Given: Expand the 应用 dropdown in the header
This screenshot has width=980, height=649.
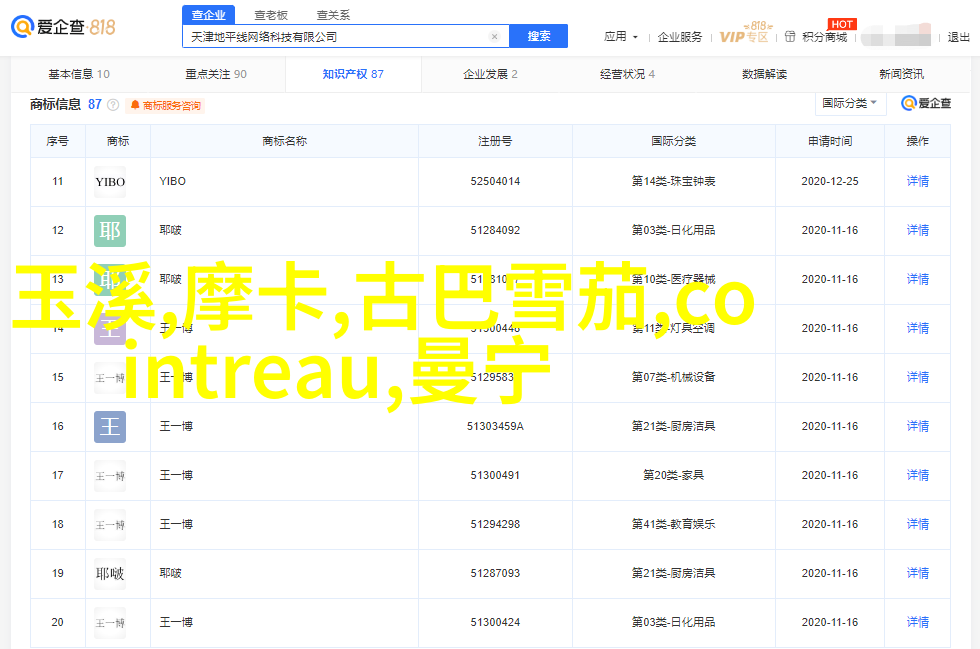Looking at the screenshot, I should pos(621,37).
